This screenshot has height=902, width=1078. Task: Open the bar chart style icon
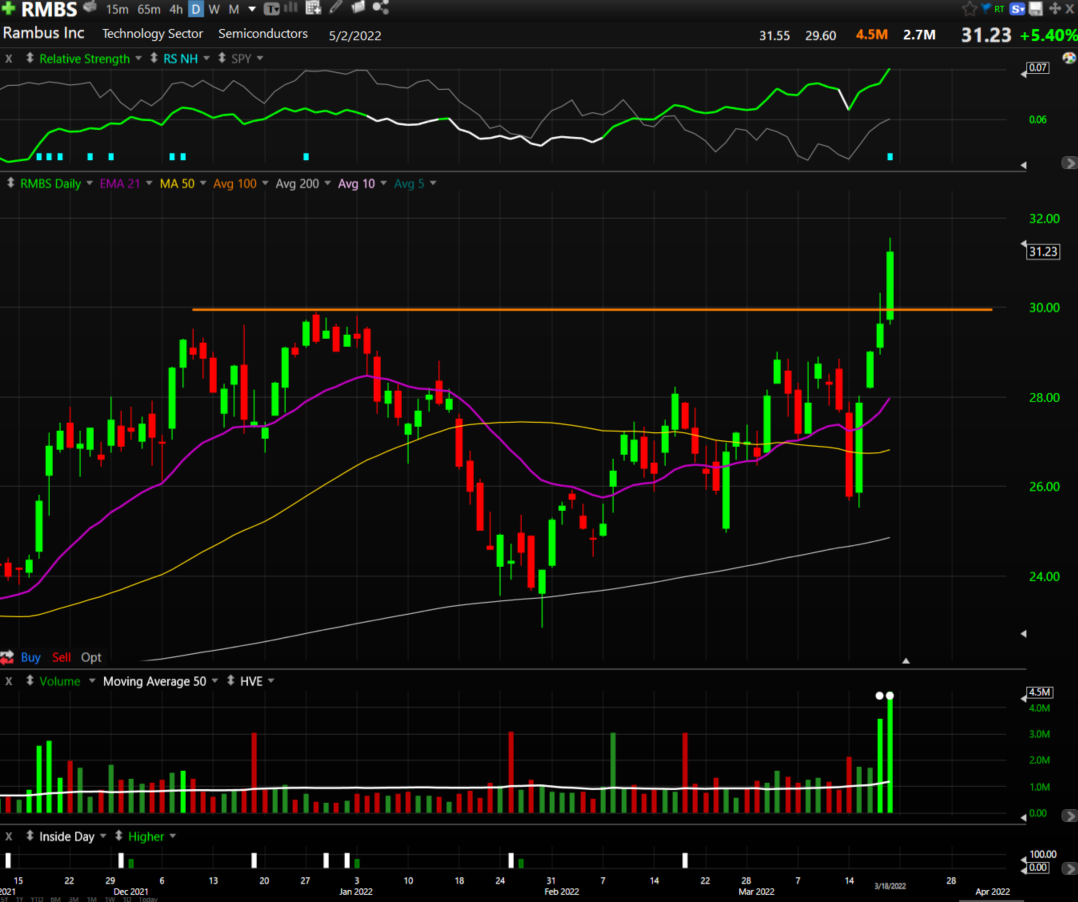(290, 8)
